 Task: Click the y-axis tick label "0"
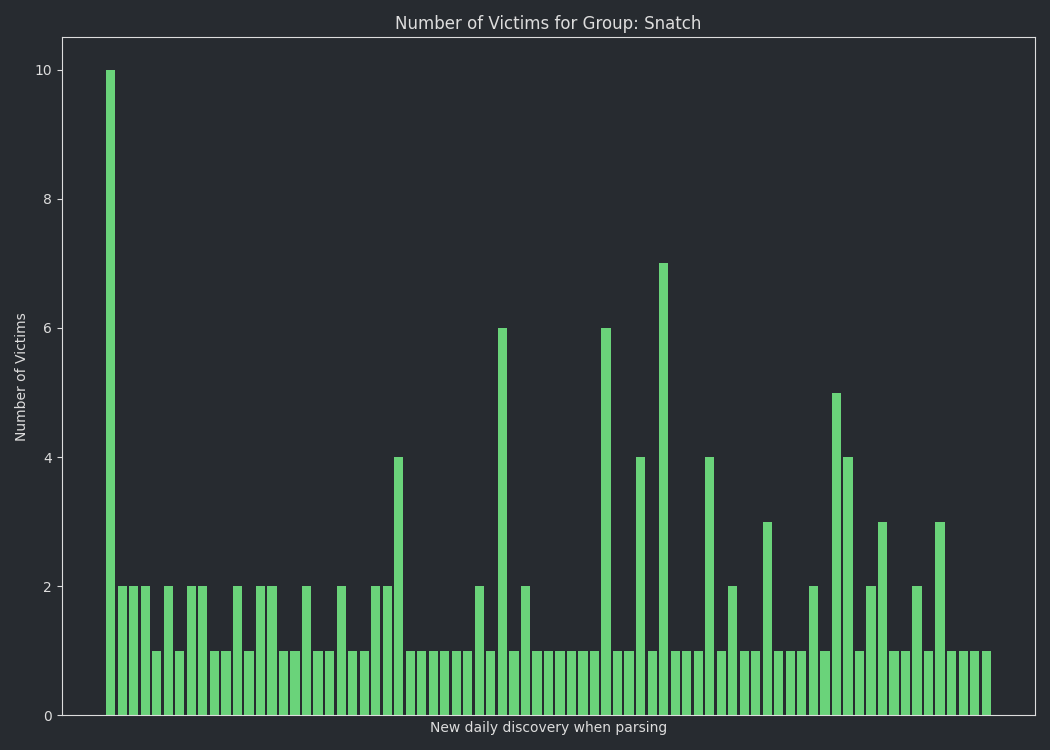pos(48,717)
